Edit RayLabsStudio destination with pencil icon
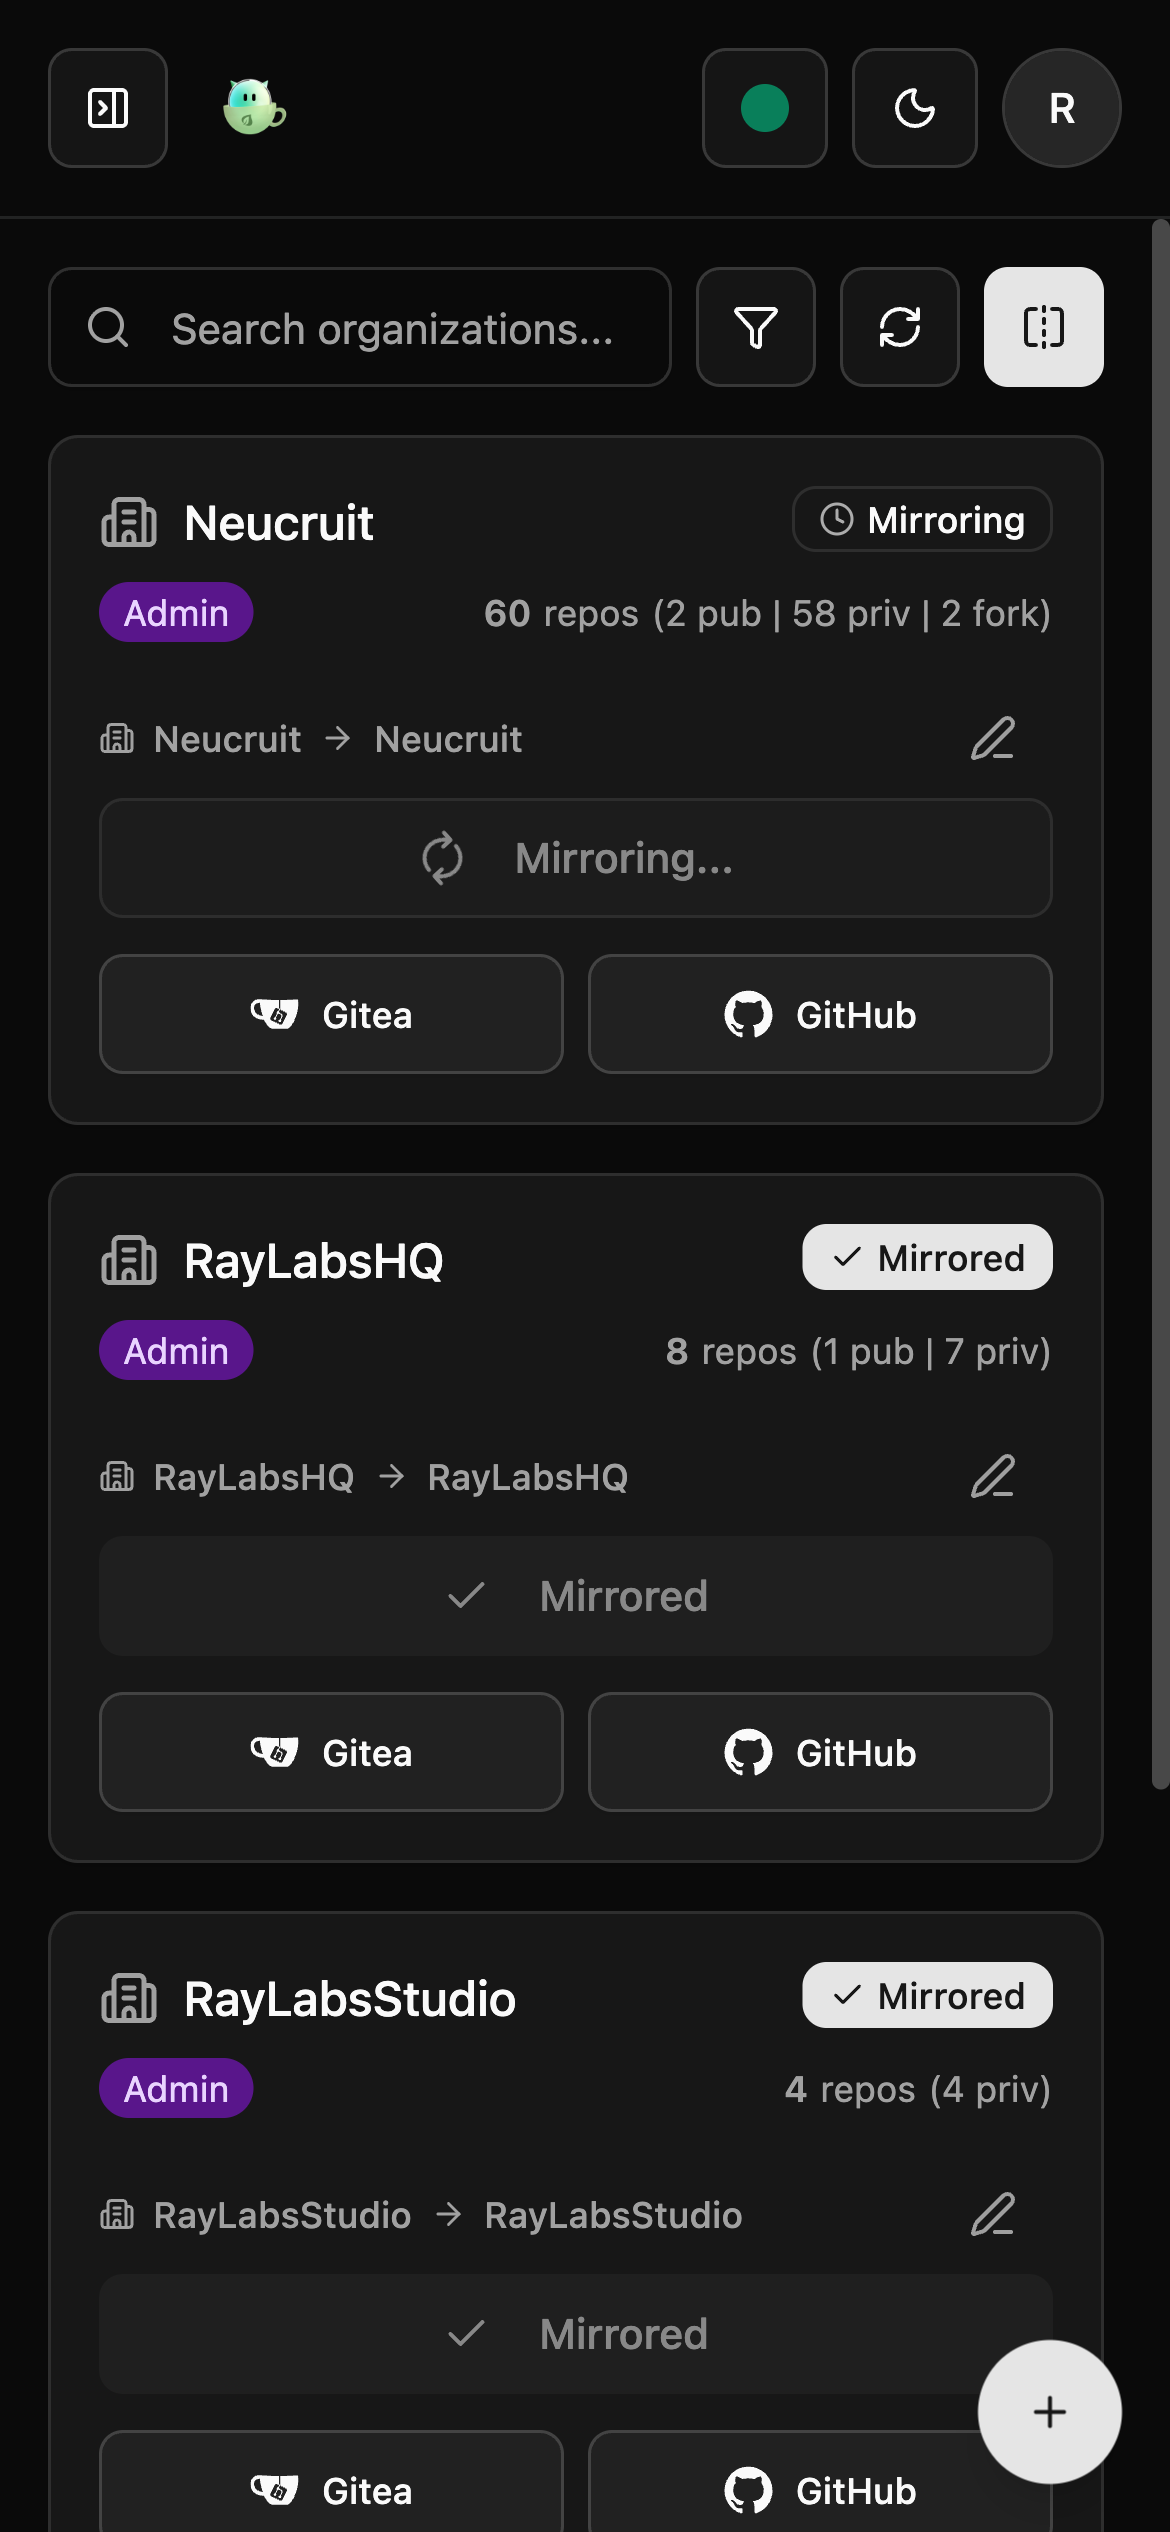Screen dimensions: 1170x2532 tap(993, 2215)
